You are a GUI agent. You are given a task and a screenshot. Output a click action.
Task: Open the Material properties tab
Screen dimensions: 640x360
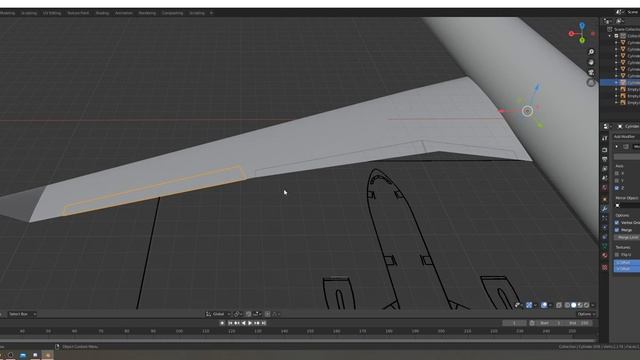click(604, 256)
